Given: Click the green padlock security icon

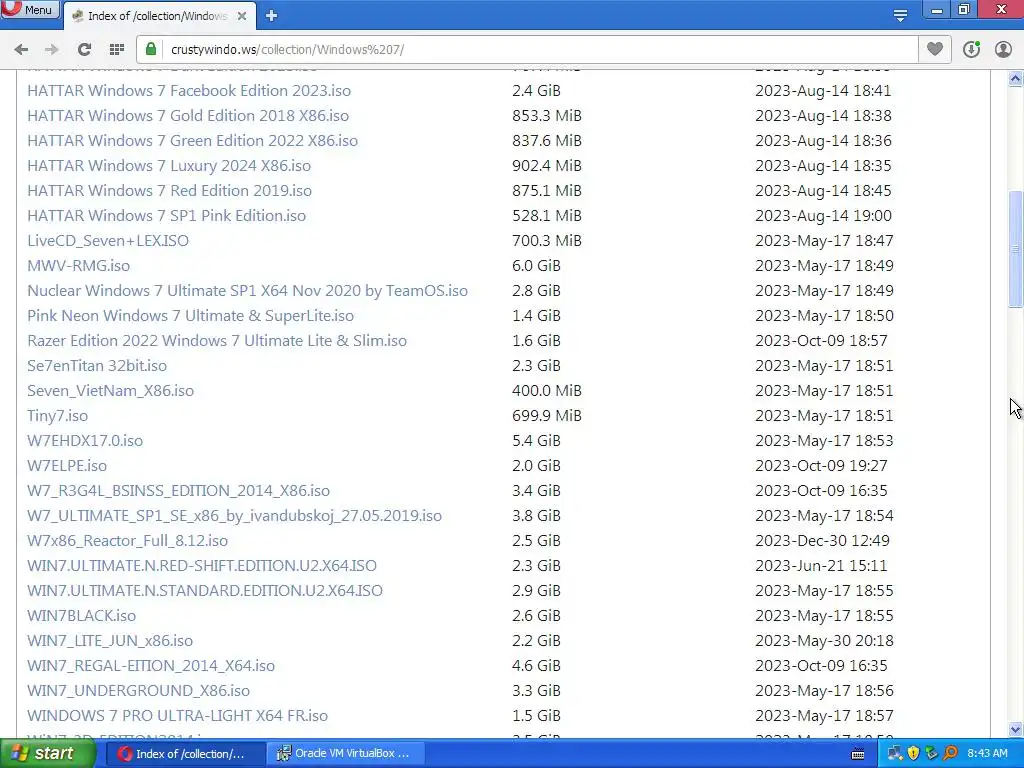Looking at the screenshot, I should coord(151,49).
